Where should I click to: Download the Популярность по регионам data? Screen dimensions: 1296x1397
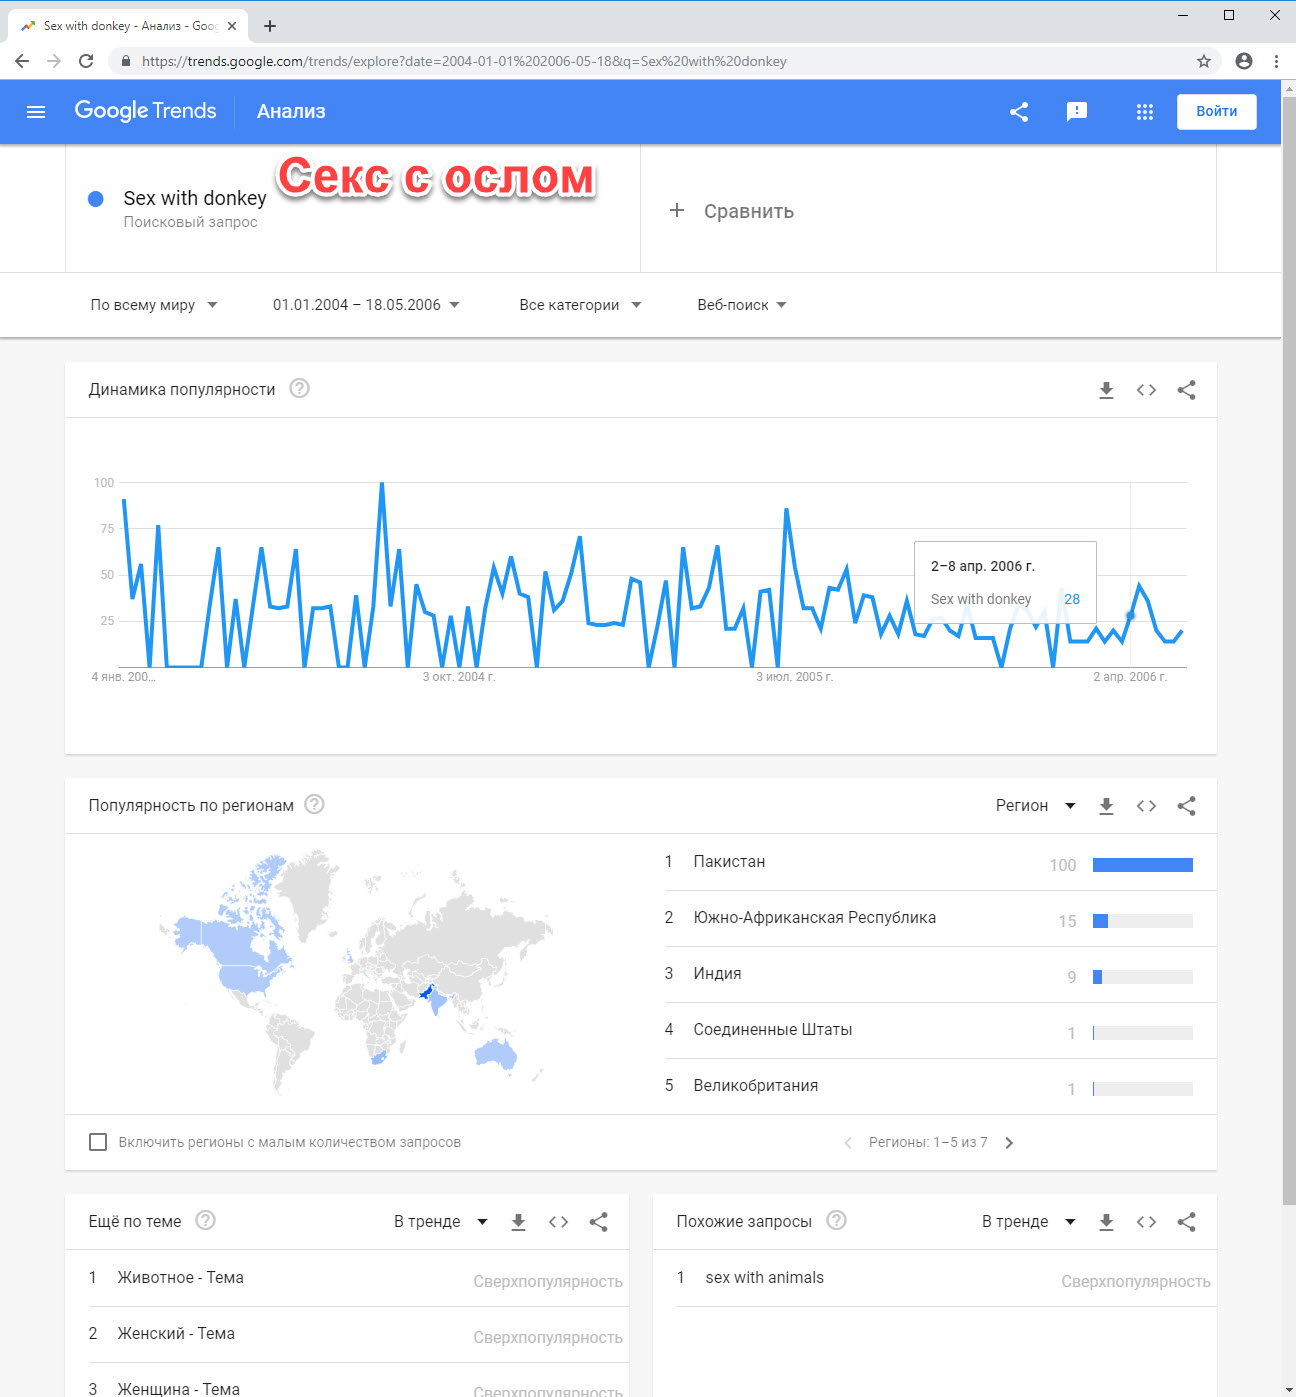point(1106,806)
